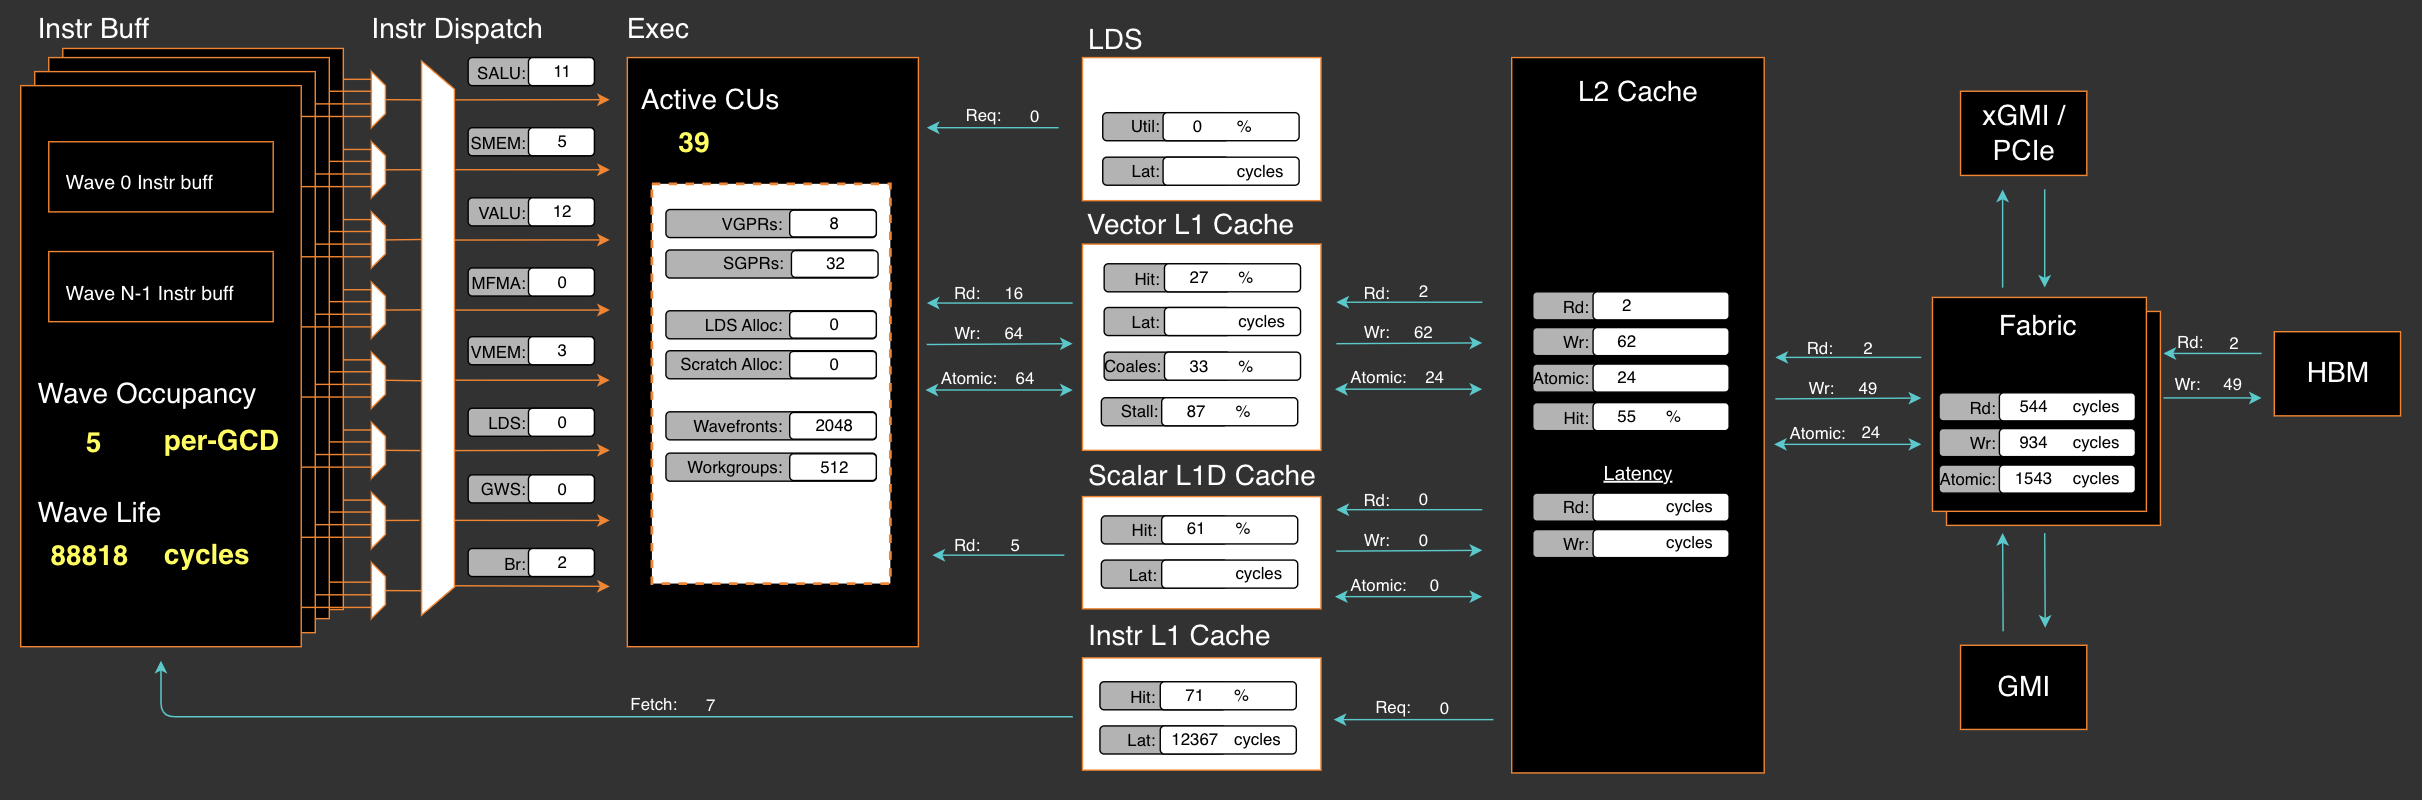Click the large Instr Dispatch multiplexer shape
Image resolution: width=2422 pixels, height=800 pixels.
437,338
